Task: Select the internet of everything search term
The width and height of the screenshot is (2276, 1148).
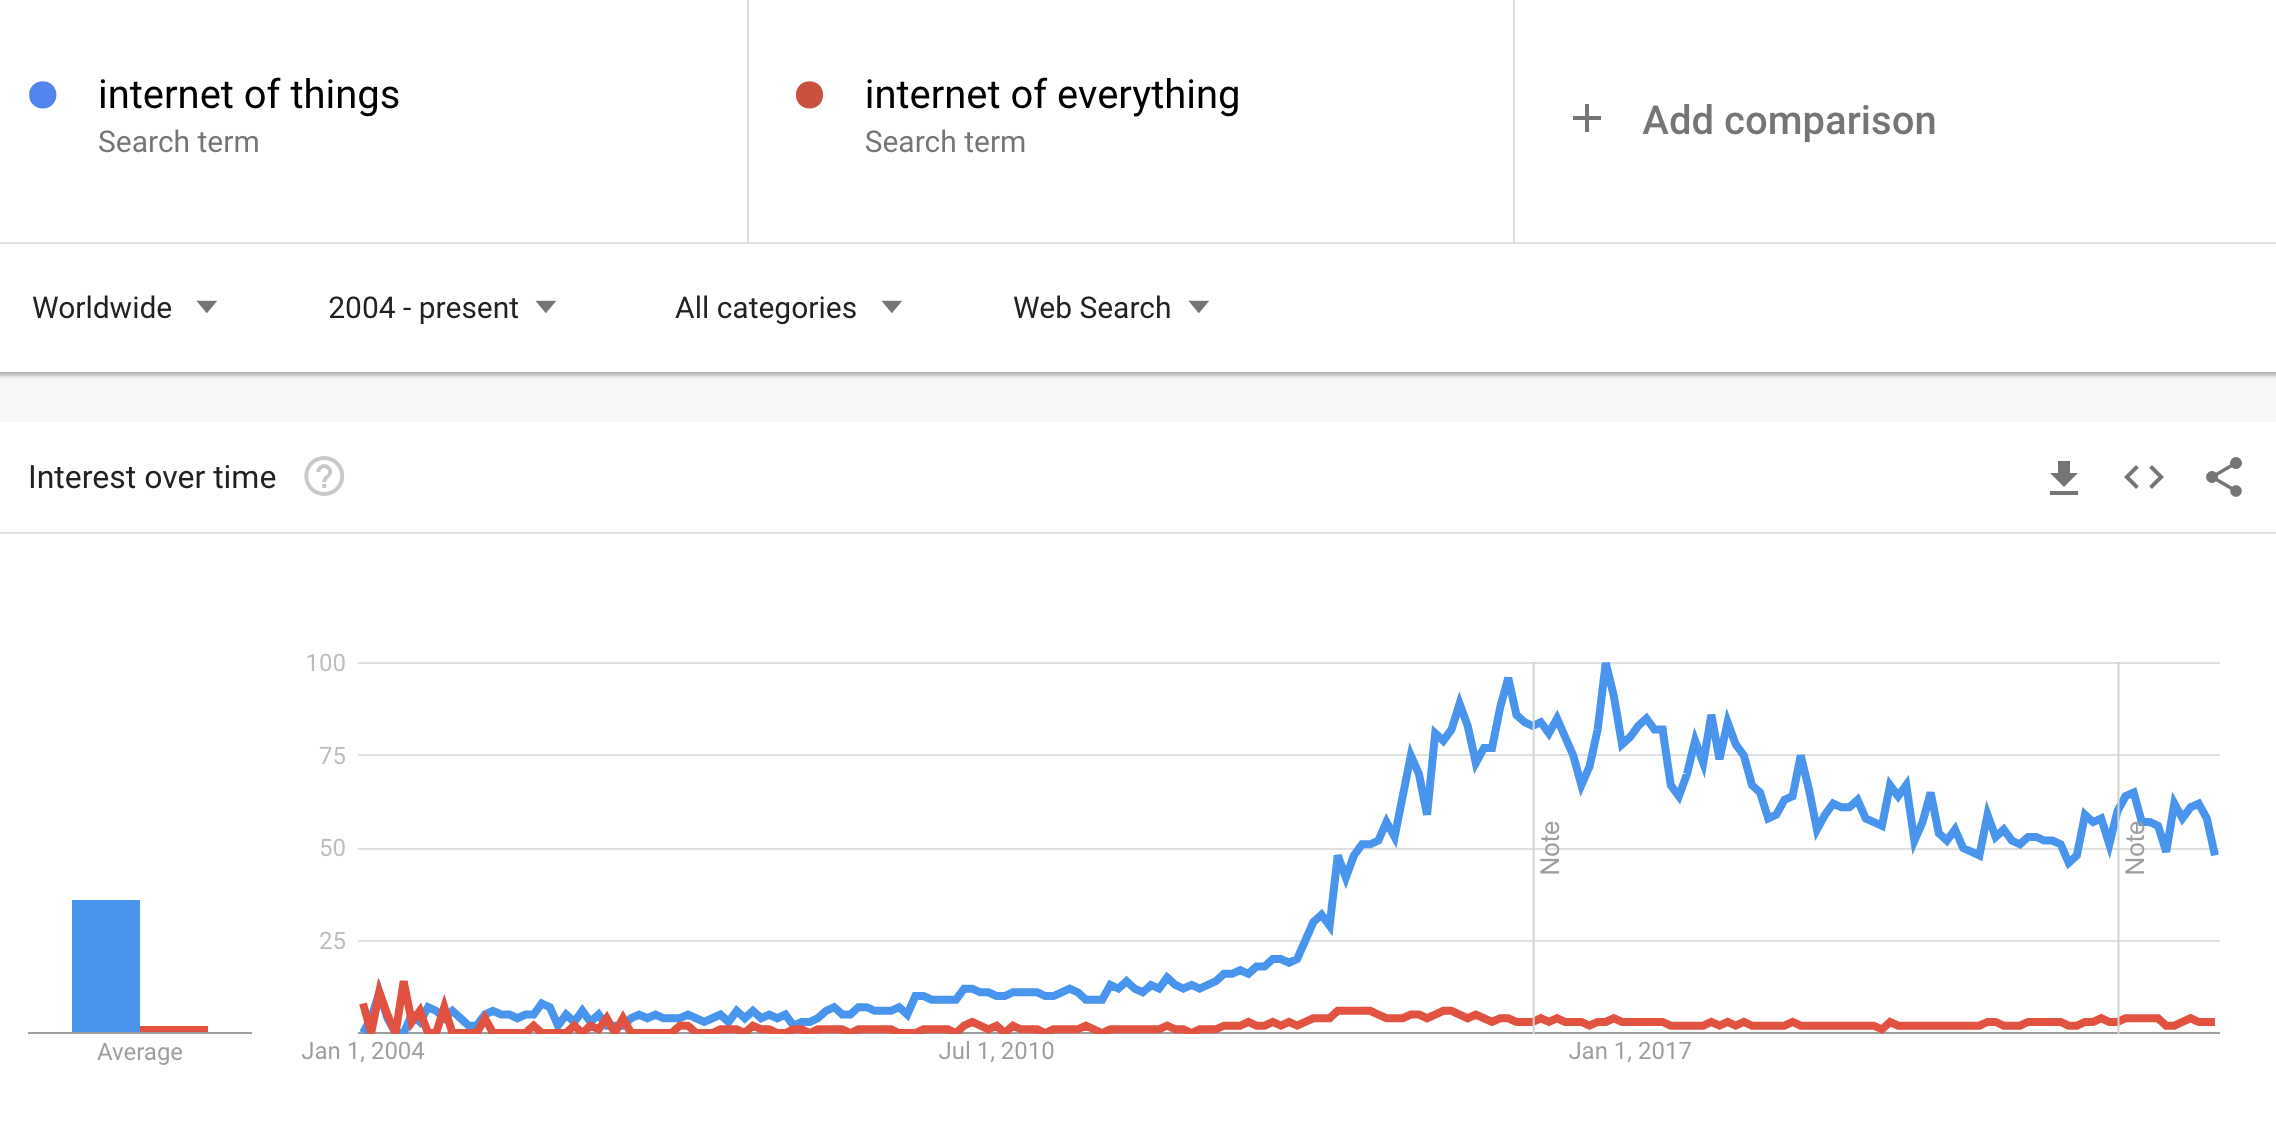Action: 1051,95
